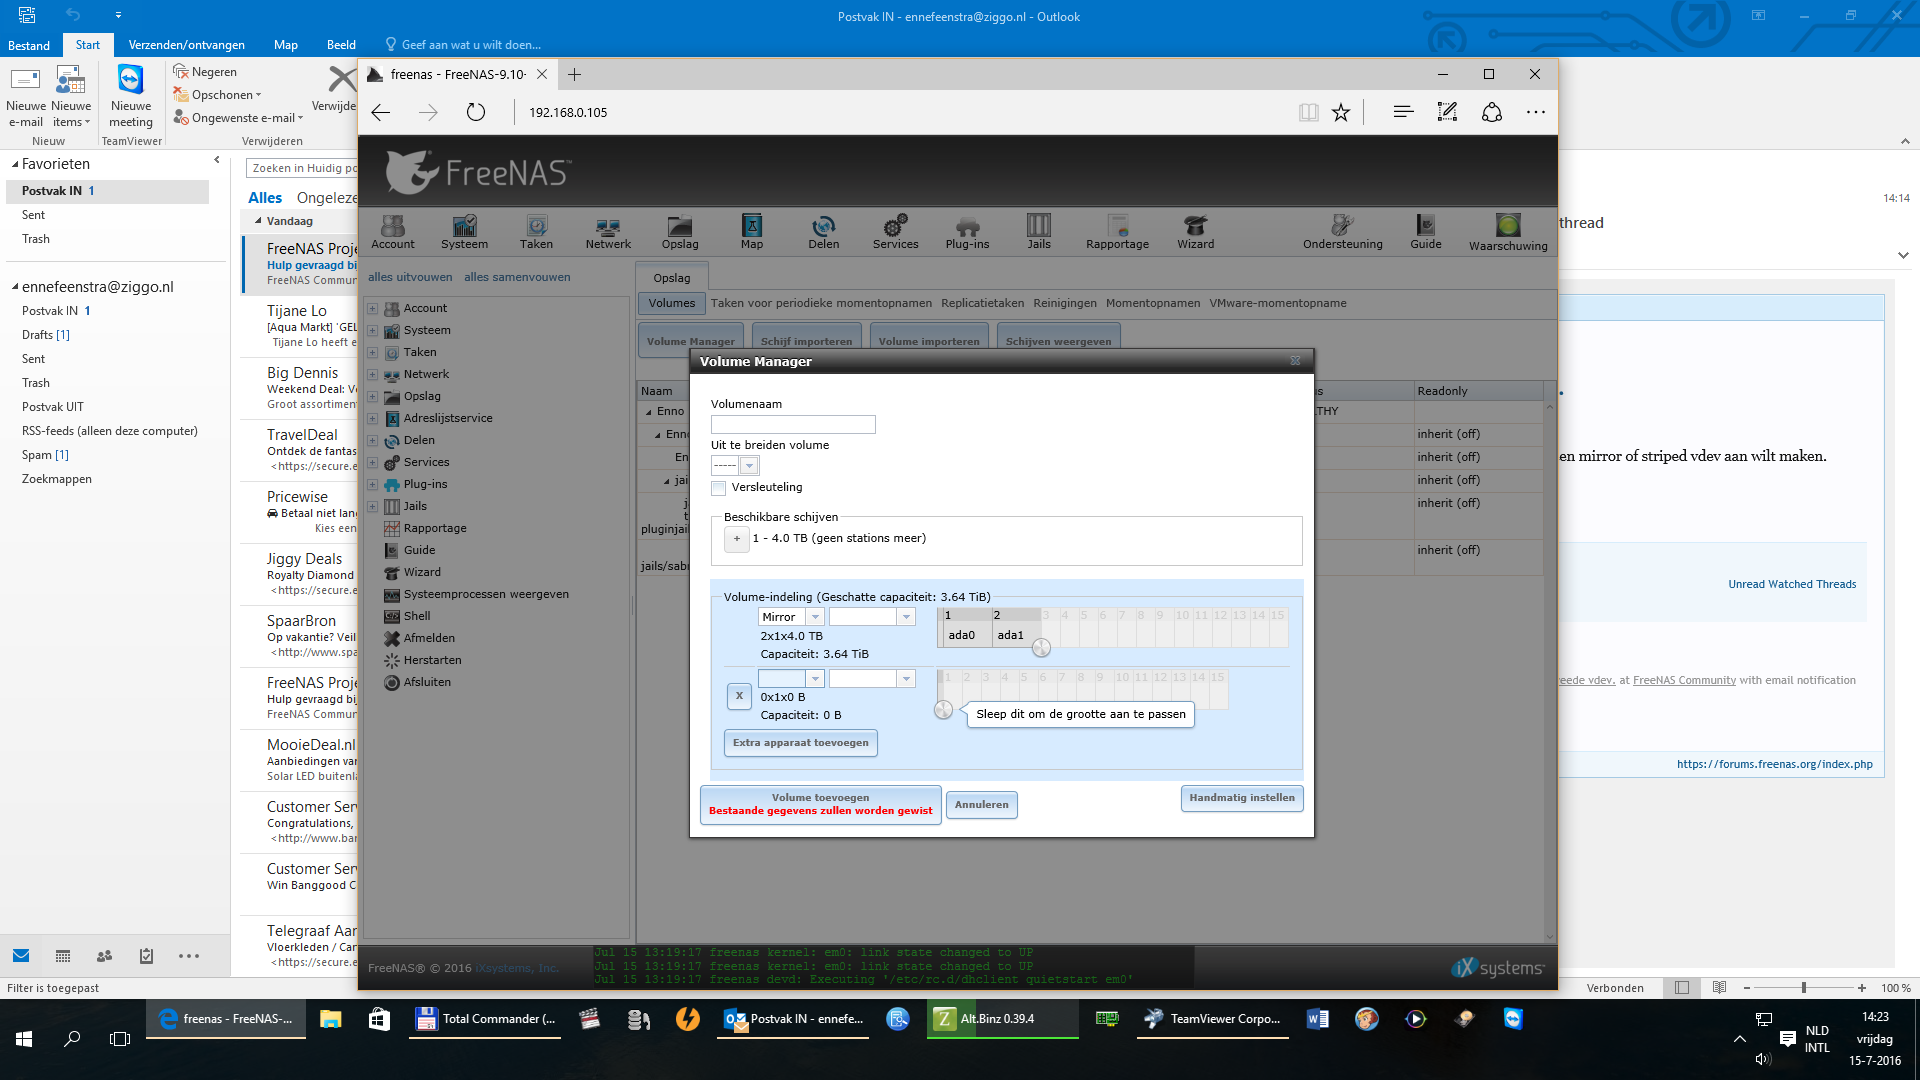Viewport: 1920px width, 1080px height.
Task: Open the Taken toolbar icon
Action: 537,232
